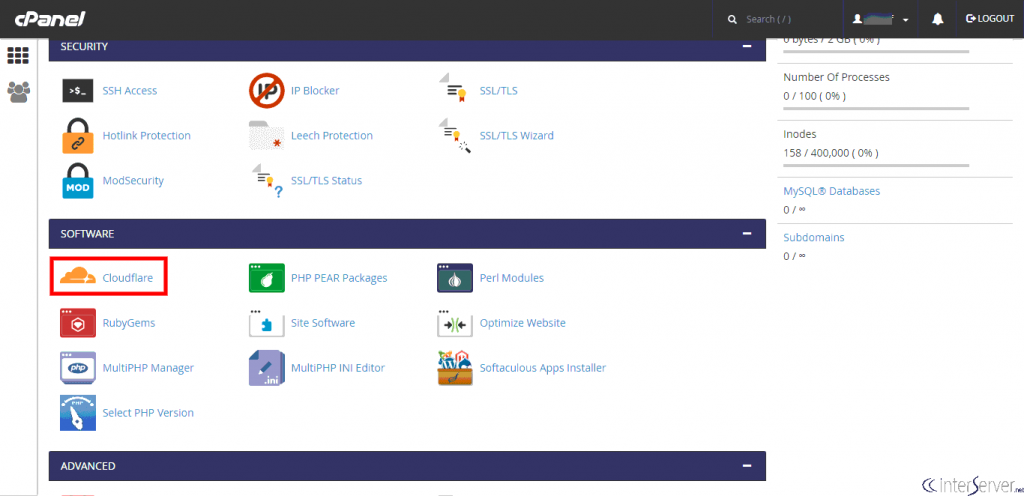Image resolution: width=1024 pixels, height=496 pixels.
Task: Click the Hotlink Protection padlock icon
Action: (78, 136)
